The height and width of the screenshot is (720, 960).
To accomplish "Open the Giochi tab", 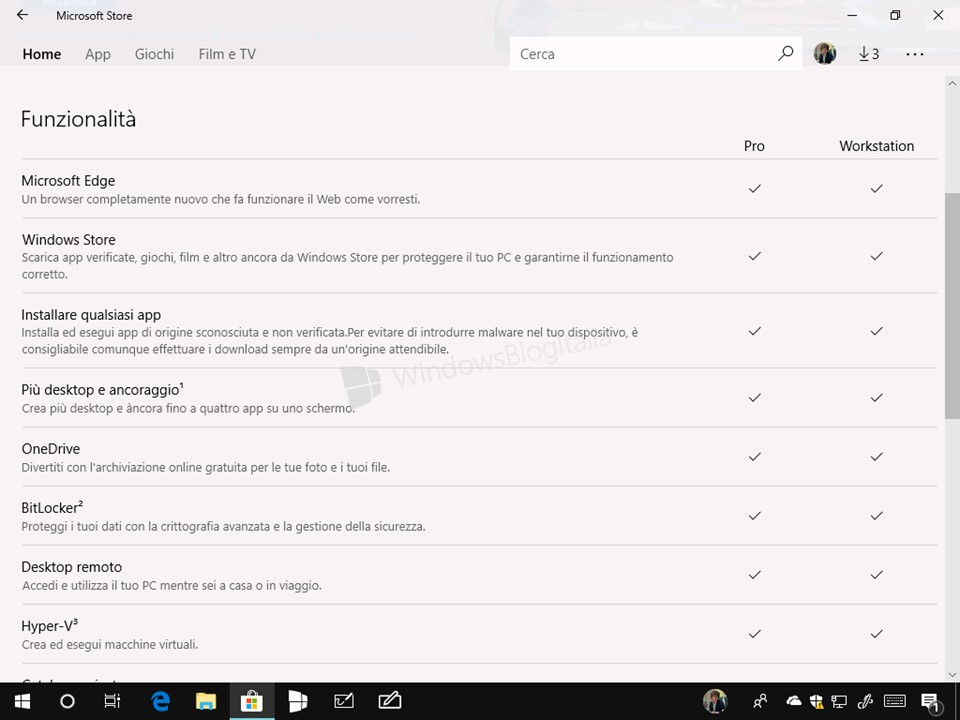I will (154, 54).
